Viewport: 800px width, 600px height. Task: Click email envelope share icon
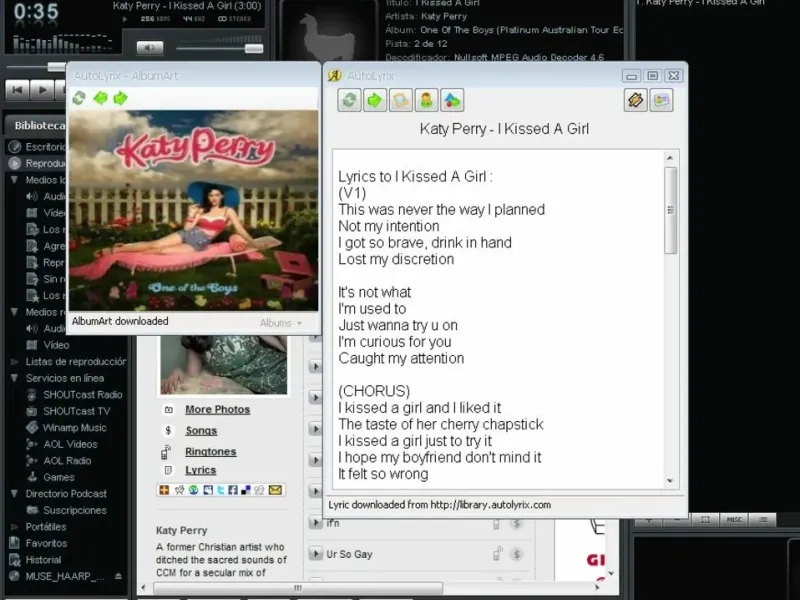coord(275,490)
